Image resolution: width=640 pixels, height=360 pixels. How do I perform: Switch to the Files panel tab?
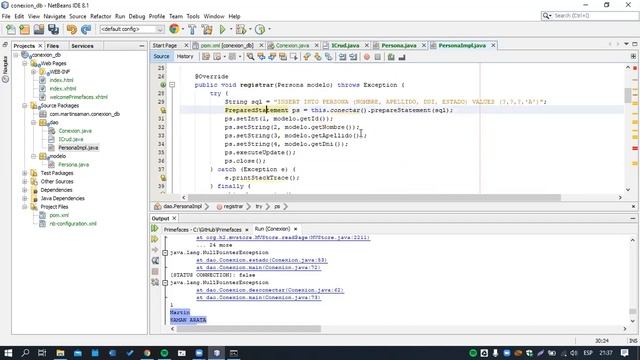coord(53,46)
